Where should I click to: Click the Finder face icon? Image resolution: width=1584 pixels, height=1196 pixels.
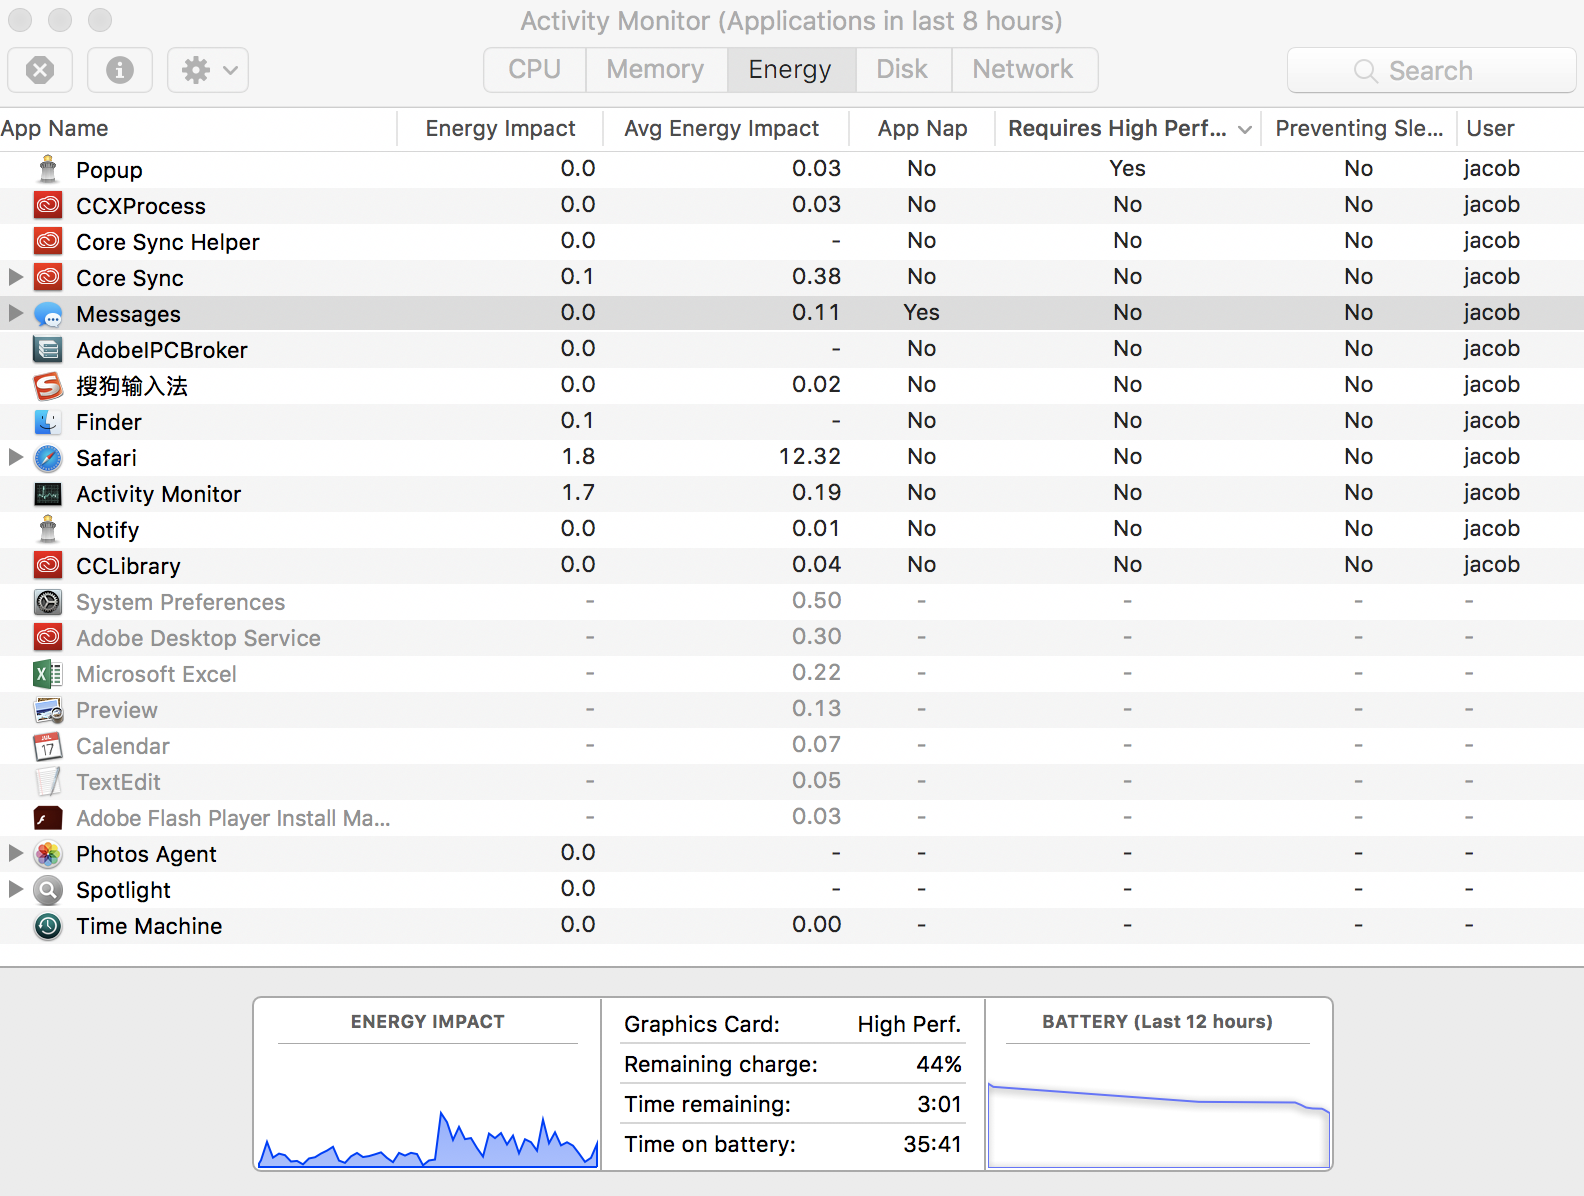click(x=48, y=422)
